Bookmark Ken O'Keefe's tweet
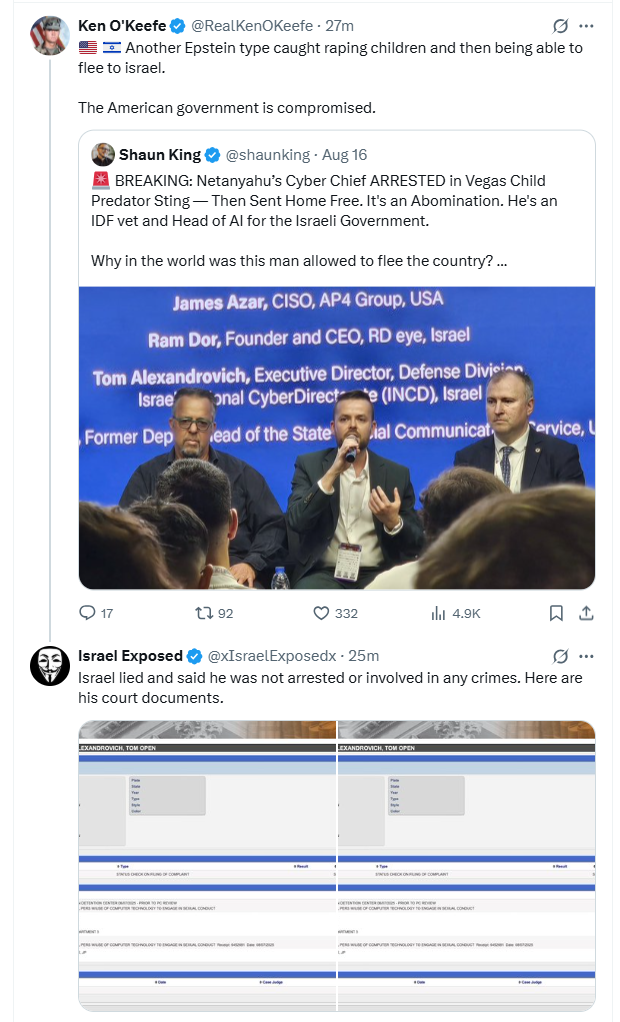This screenshot has height=1022, width=620. [556, 613]
